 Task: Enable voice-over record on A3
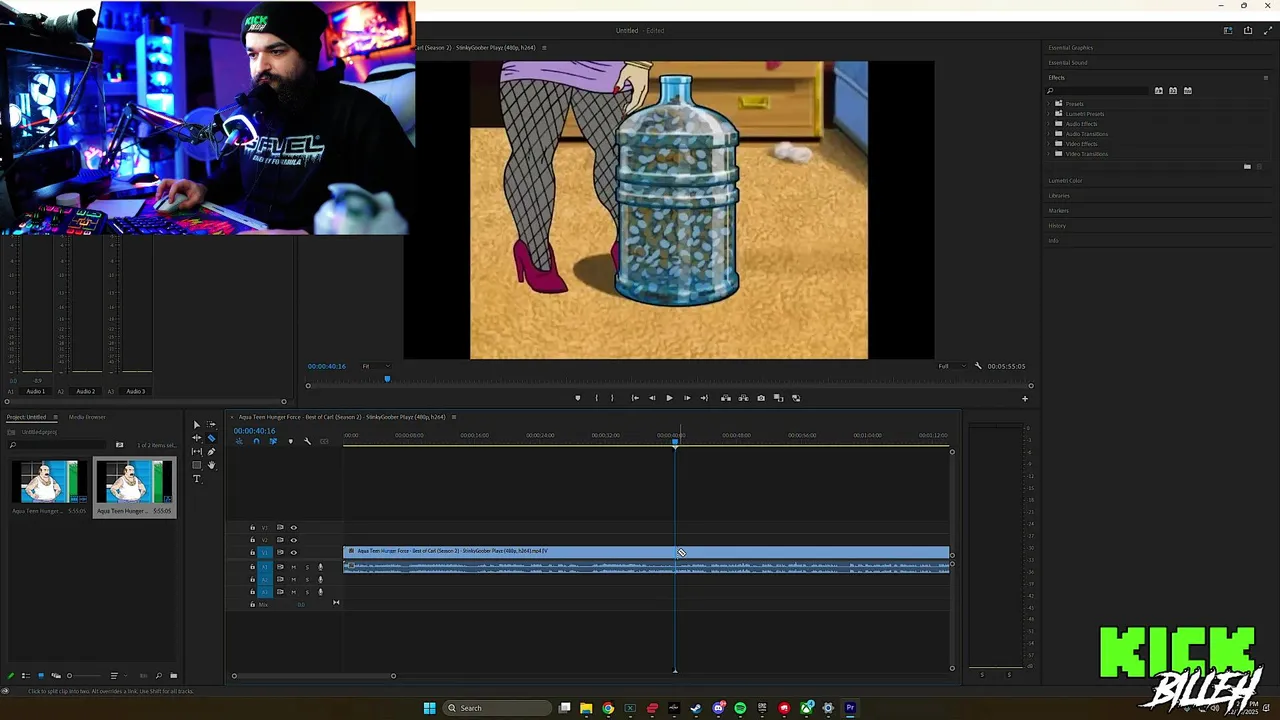click(x=320, y=592)
